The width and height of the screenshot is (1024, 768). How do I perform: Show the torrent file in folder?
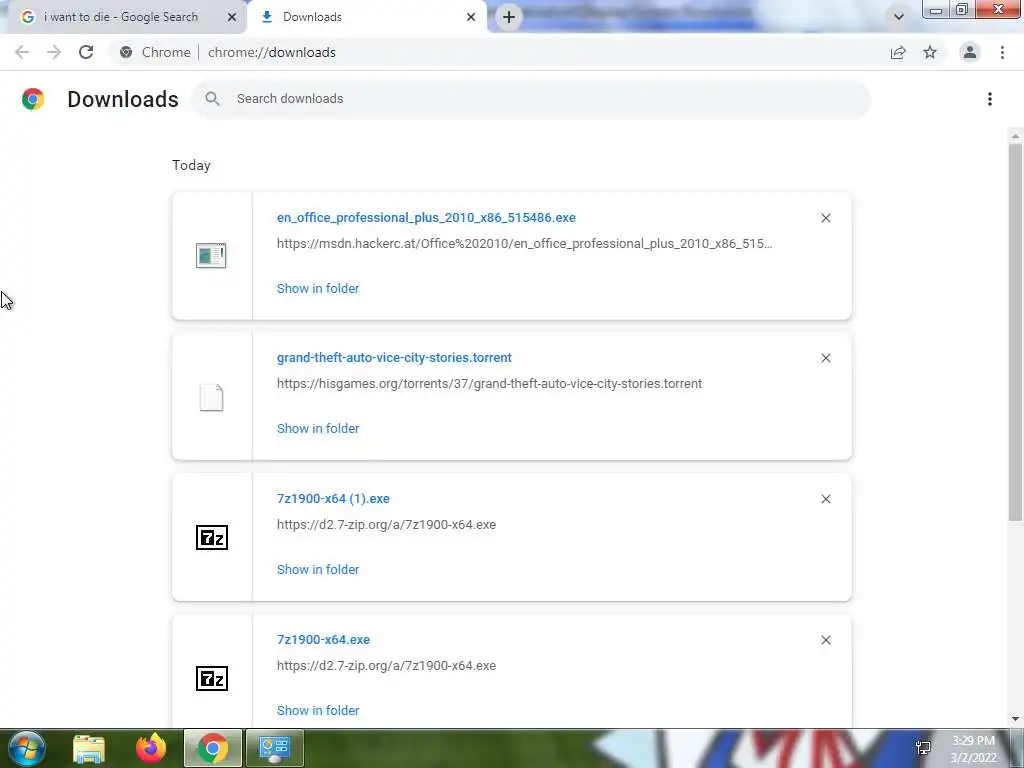point(318,428)
